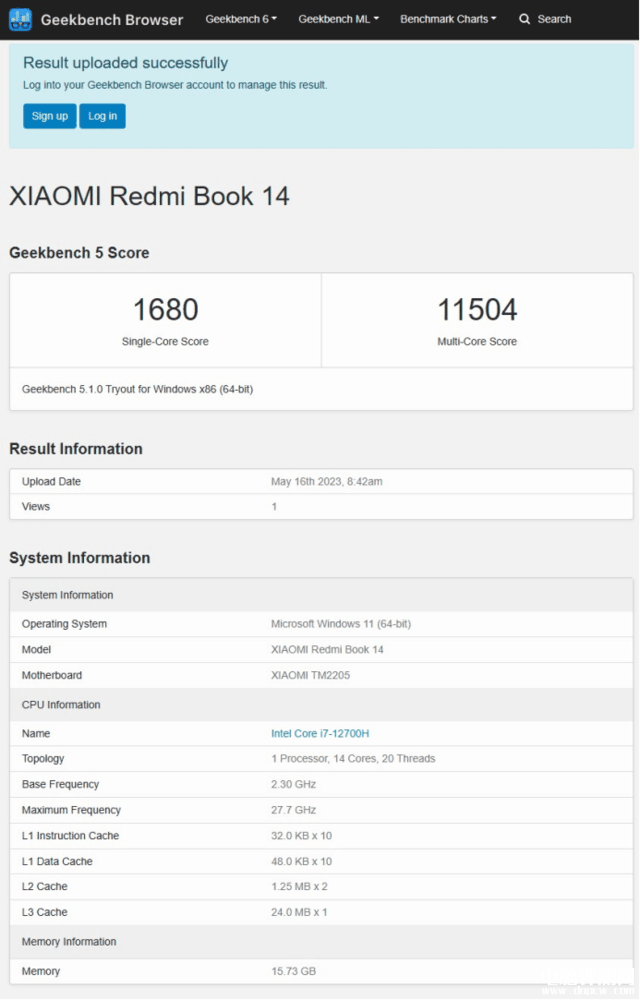
Task: Expand the Geekbench ML dropdown menu
Action: pos(338,19)
